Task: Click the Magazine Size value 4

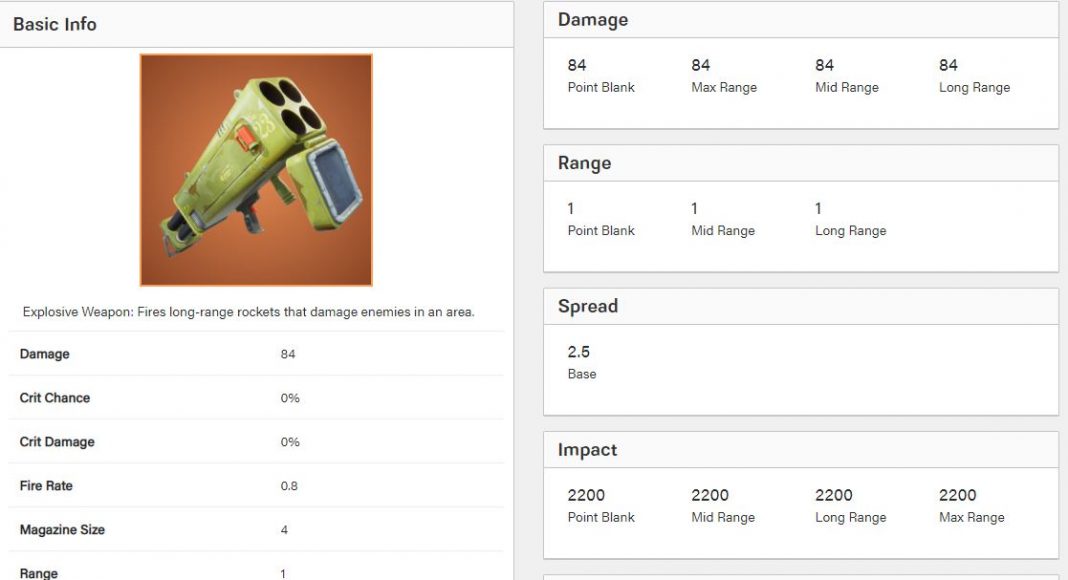Action: click(284, 530)
